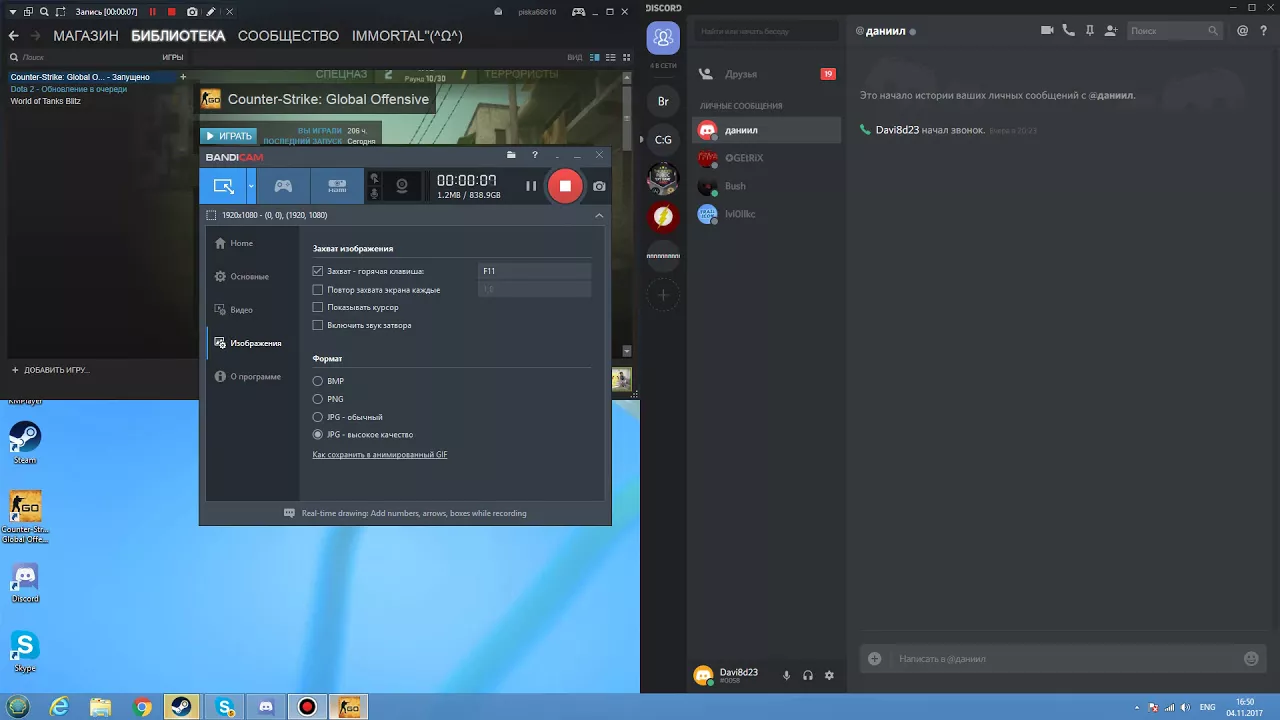Open magnifier icon in top recording bar
The height and width of the screenshot is (720, 1280).
tap(45, 12)
